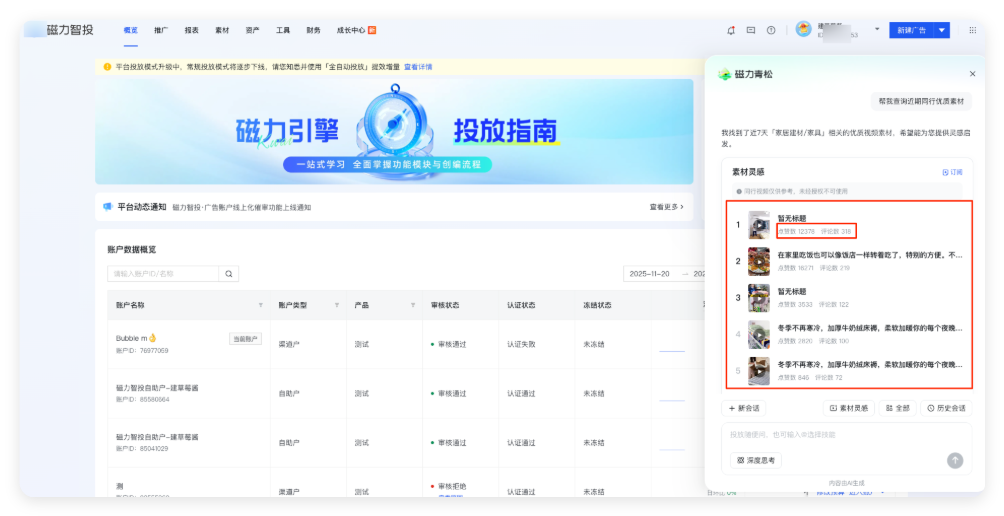This screenshot has width=1004, height=516.
Task: Click the 全部 skills button
Action: click(x=897, y=408)
